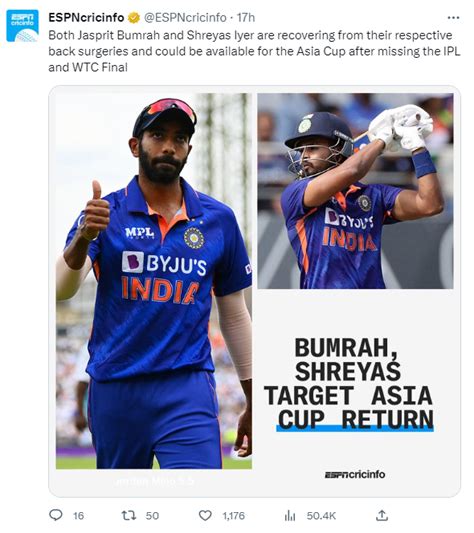Click the reply speech bubble icon

pos(56,515)
